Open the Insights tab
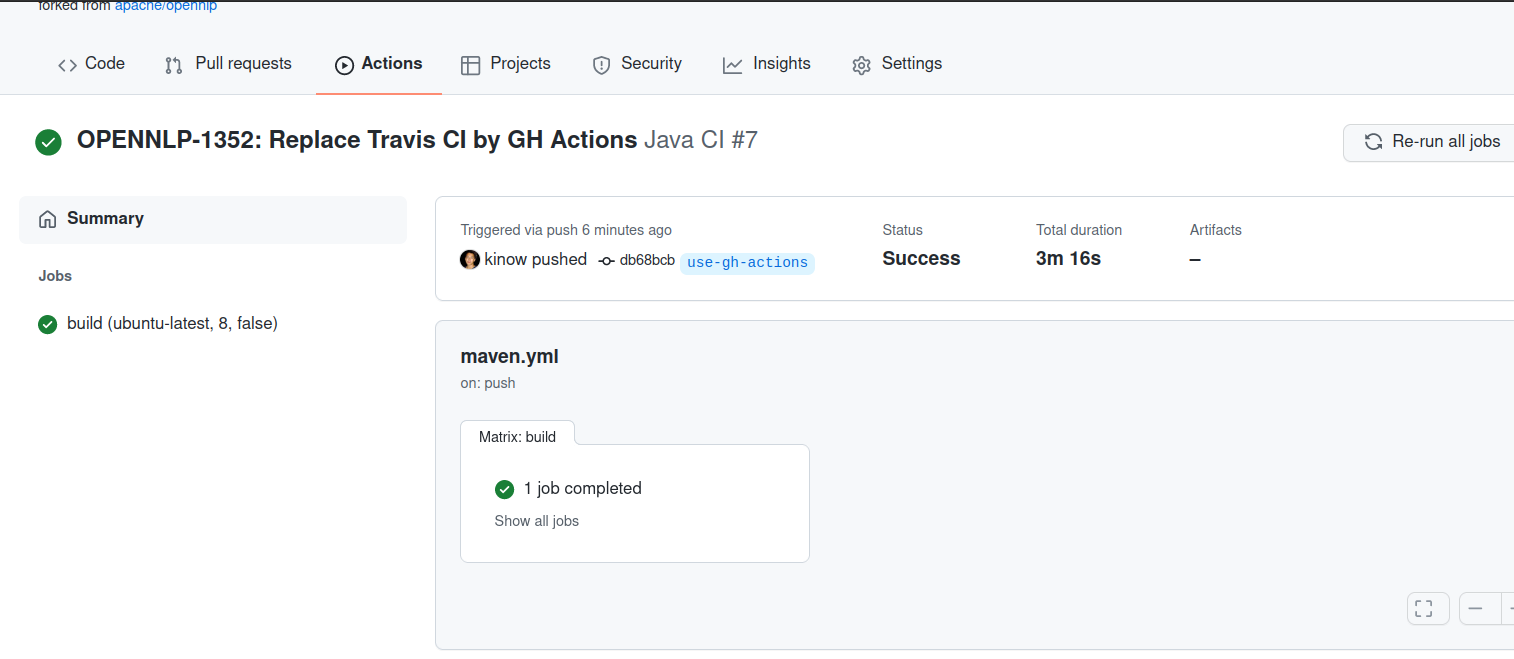The width and height of the screenshot is (1514, 659). (x=767, y=64)
